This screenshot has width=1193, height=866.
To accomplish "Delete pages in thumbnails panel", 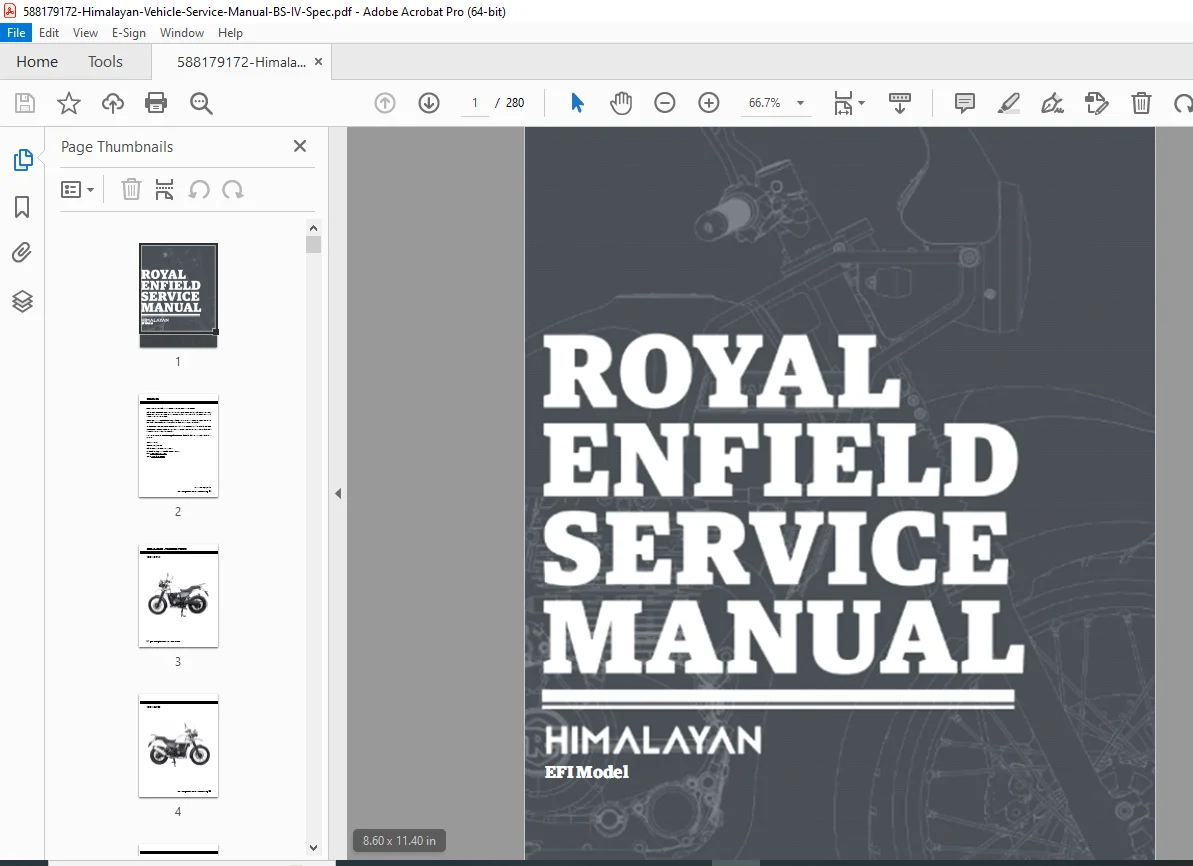I will 132,189.
